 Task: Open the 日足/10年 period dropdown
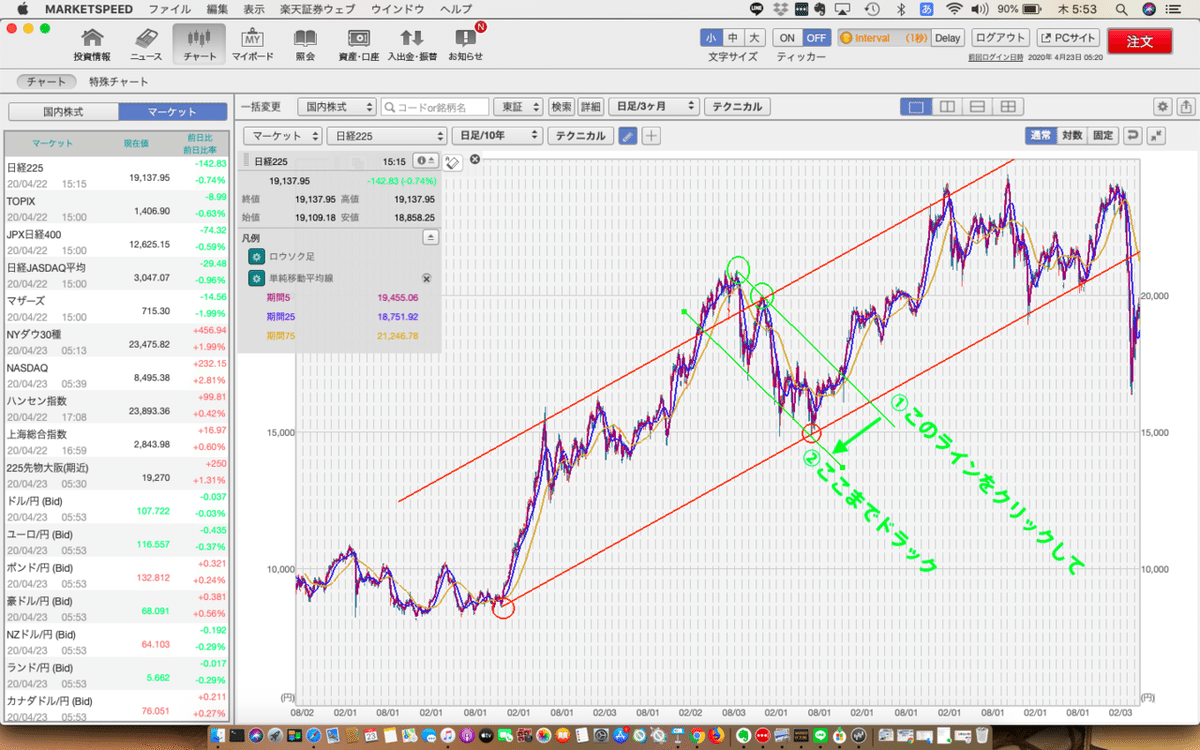[x=497, y=136]
